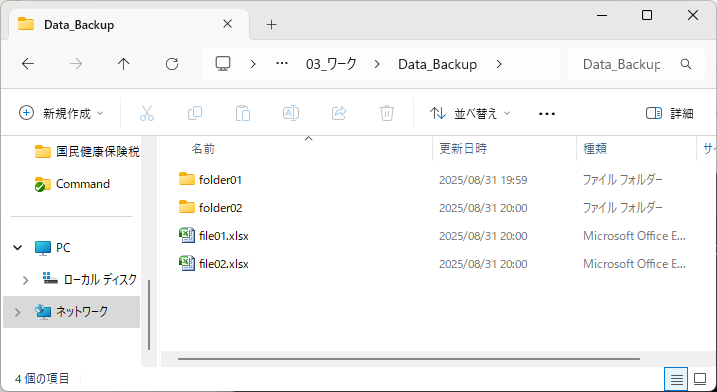This screenshot has width=717, height=392.
Task: Open the 新規作成 dropdown
Action: (61, 113)
